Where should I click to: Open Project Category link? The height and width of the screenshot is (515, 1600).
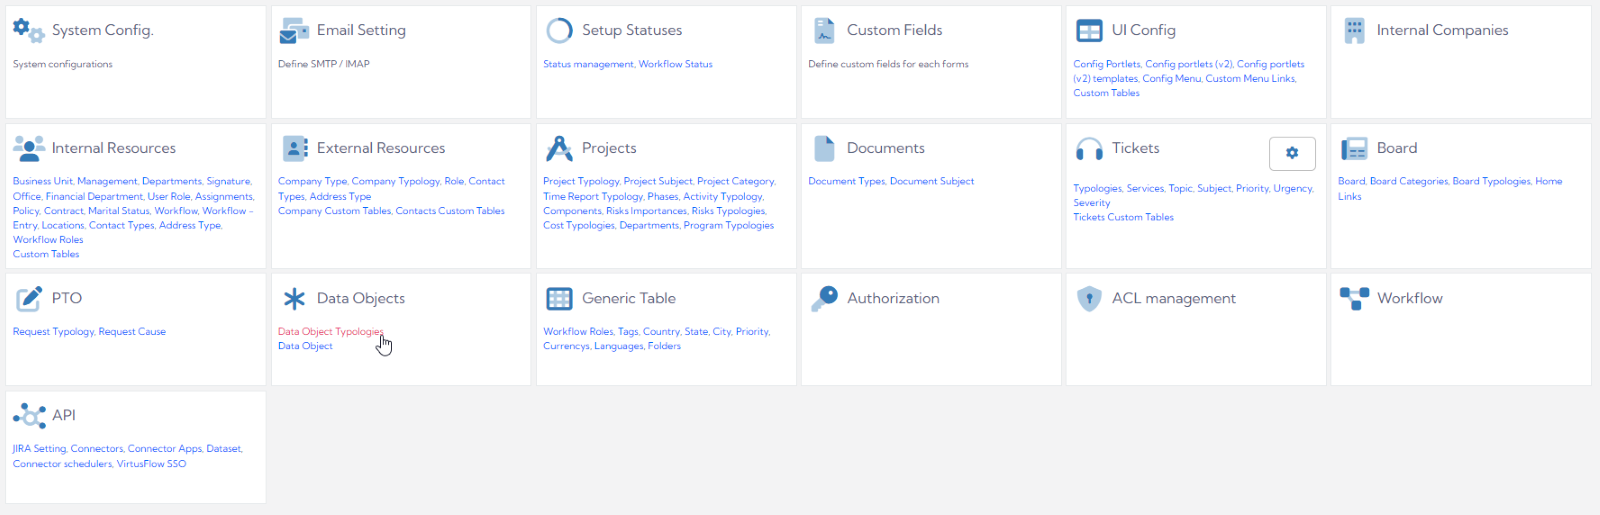735,181
